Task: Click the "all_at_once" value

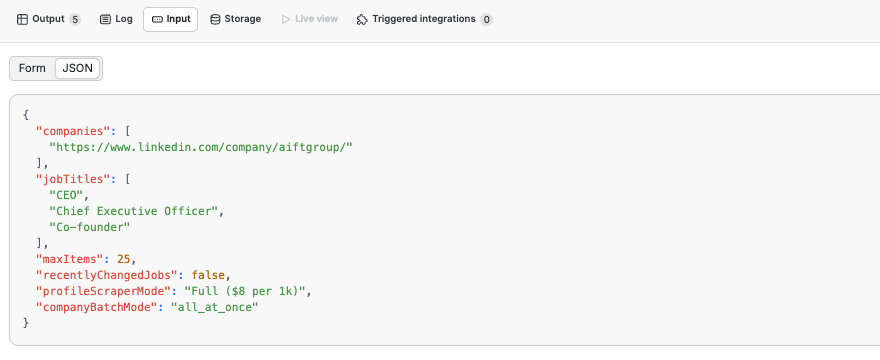Action: tap(215, 307)
